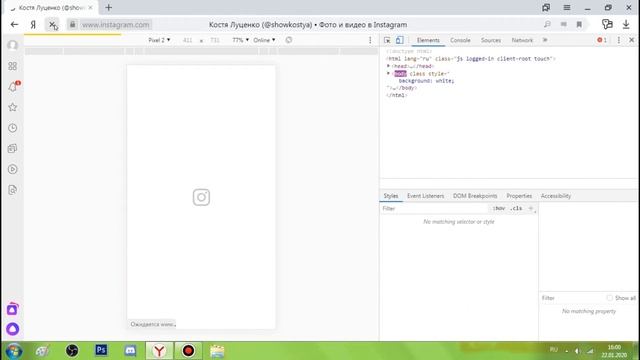Screen dimensions: 640x360
Task: Open history clock in sidebar
Action: [x=13, y=128]
